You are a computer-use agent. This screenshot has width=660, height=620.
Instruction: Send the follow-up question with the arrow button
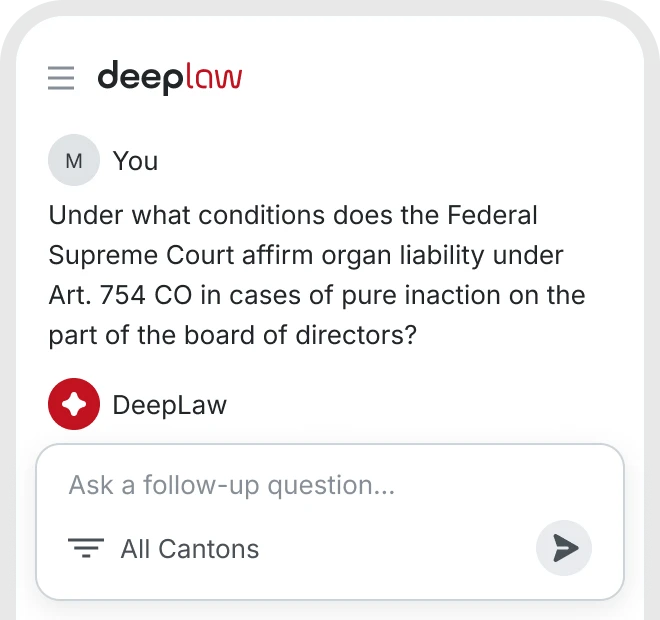564,548
